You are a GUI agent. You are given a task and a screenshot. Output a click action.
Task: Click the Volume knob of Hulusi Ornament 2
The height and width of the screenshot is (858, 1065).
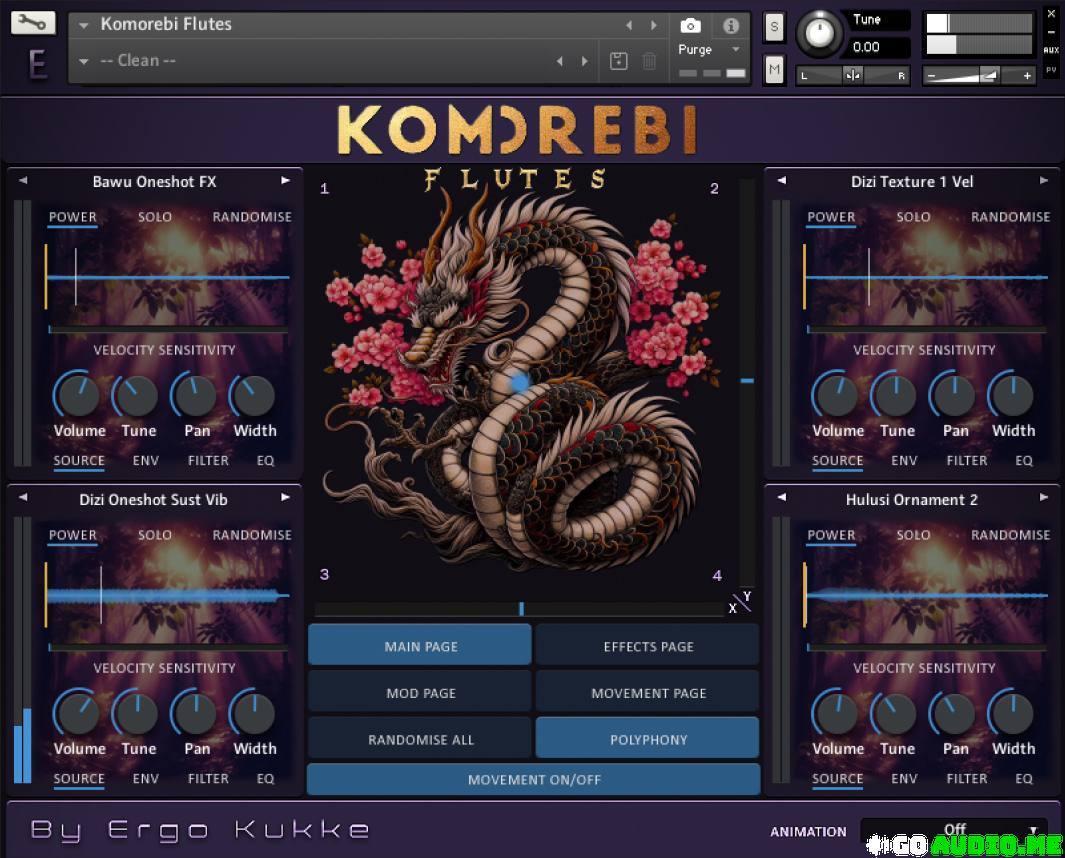(x=836, y=713)
